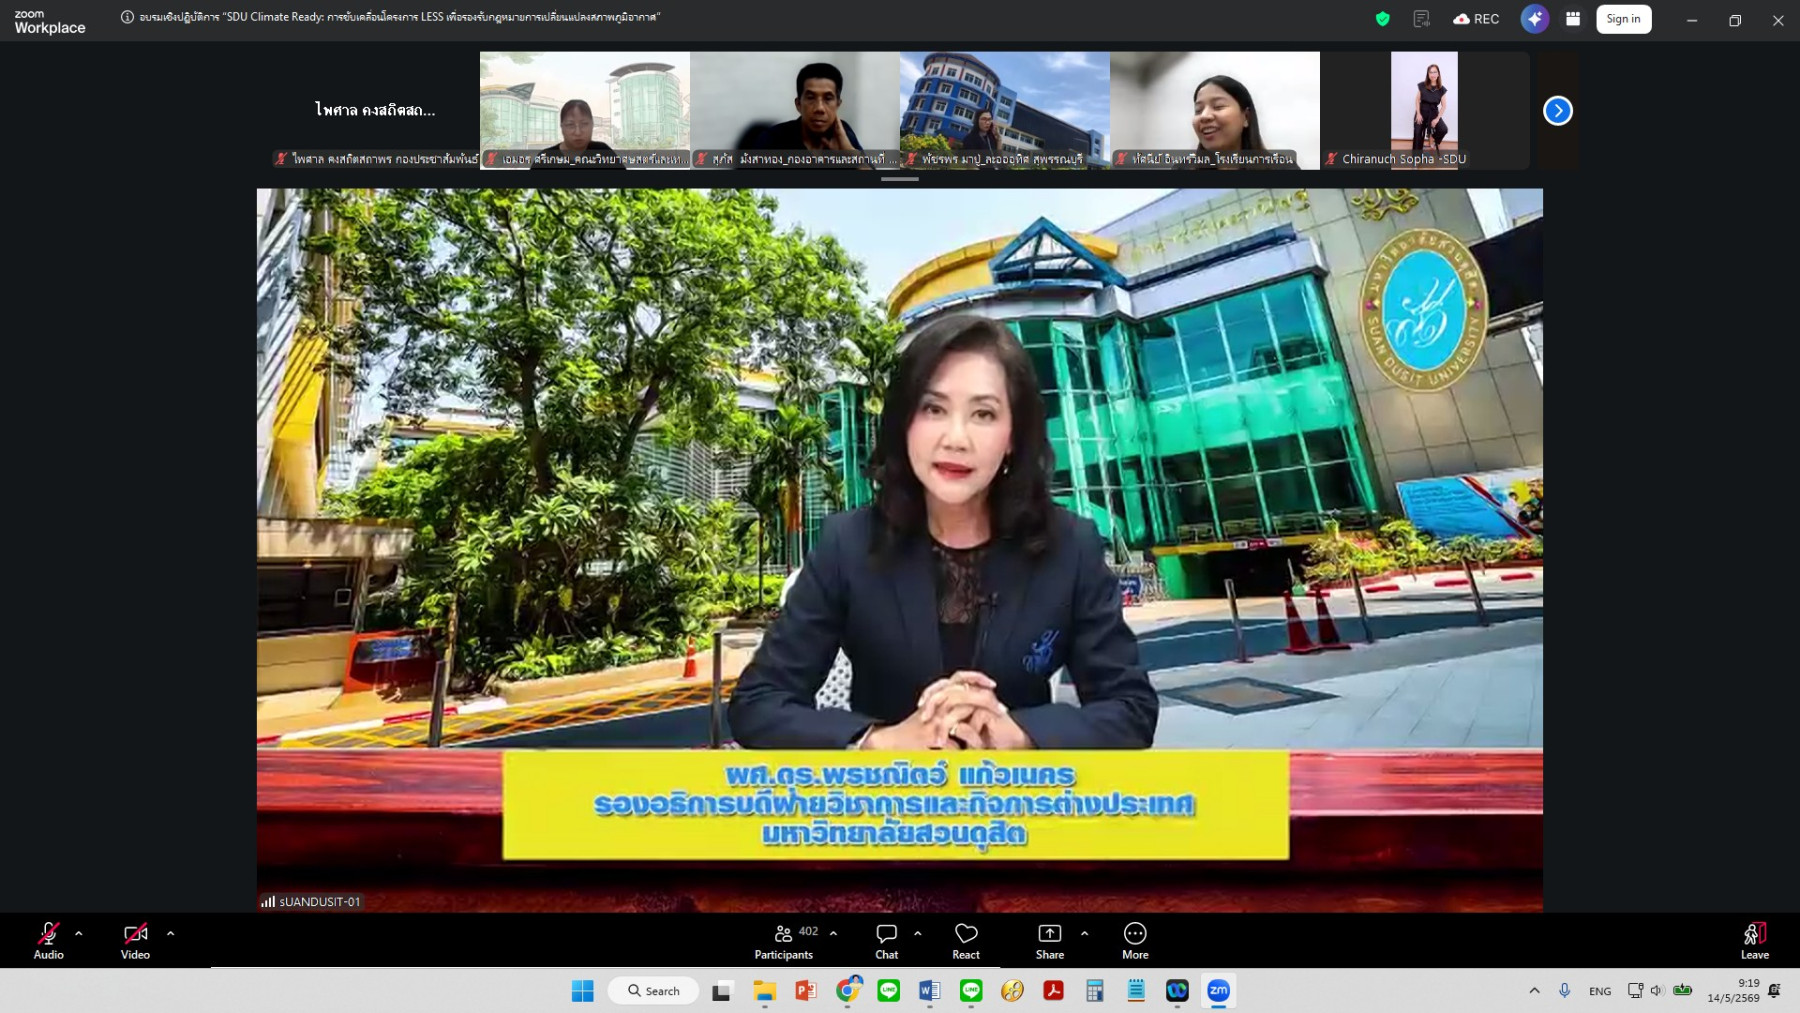The width and height of the screenshot is (1800, 1013).
Task: Open PowerPoint from the taskbar
Action: click(x=806, y=991)
